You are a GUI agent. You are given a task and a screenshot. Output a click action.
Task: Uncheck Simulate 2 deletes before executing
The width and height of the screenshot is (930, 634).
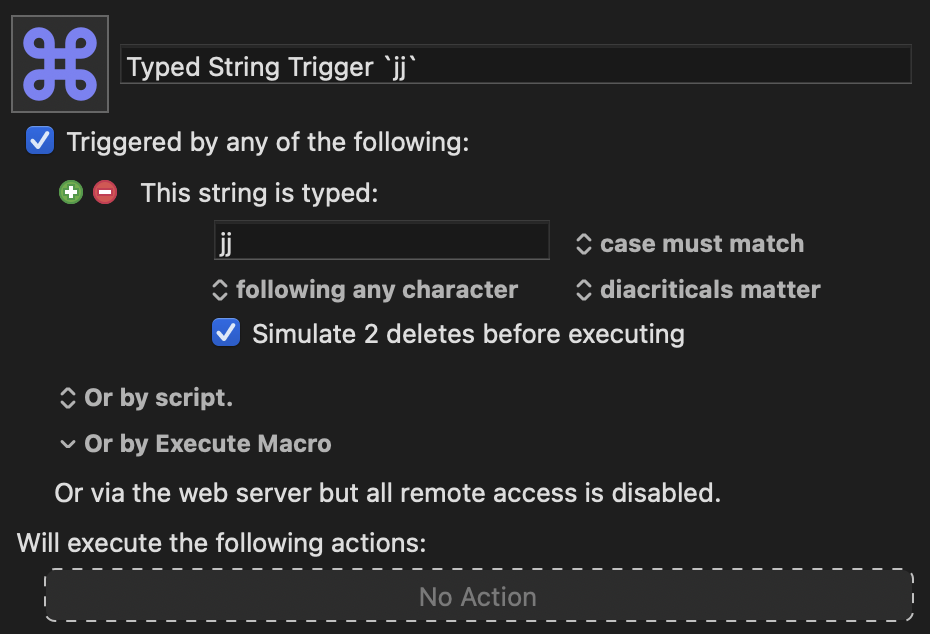click(x=226, y=332)
